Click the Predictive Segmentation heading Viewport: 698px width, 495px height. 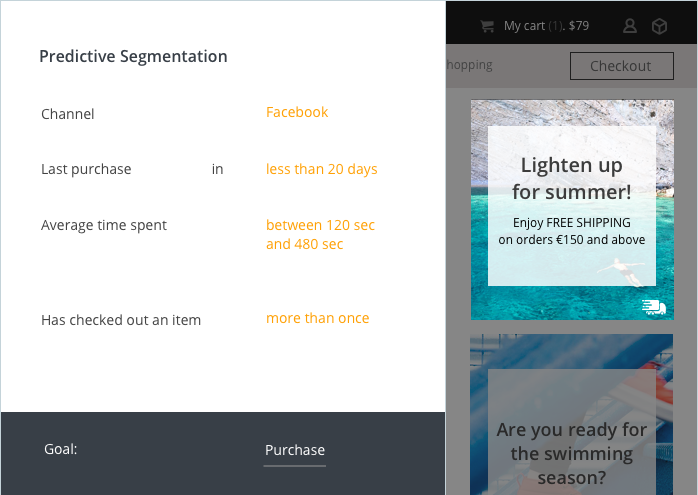click(x=133, y=56)
